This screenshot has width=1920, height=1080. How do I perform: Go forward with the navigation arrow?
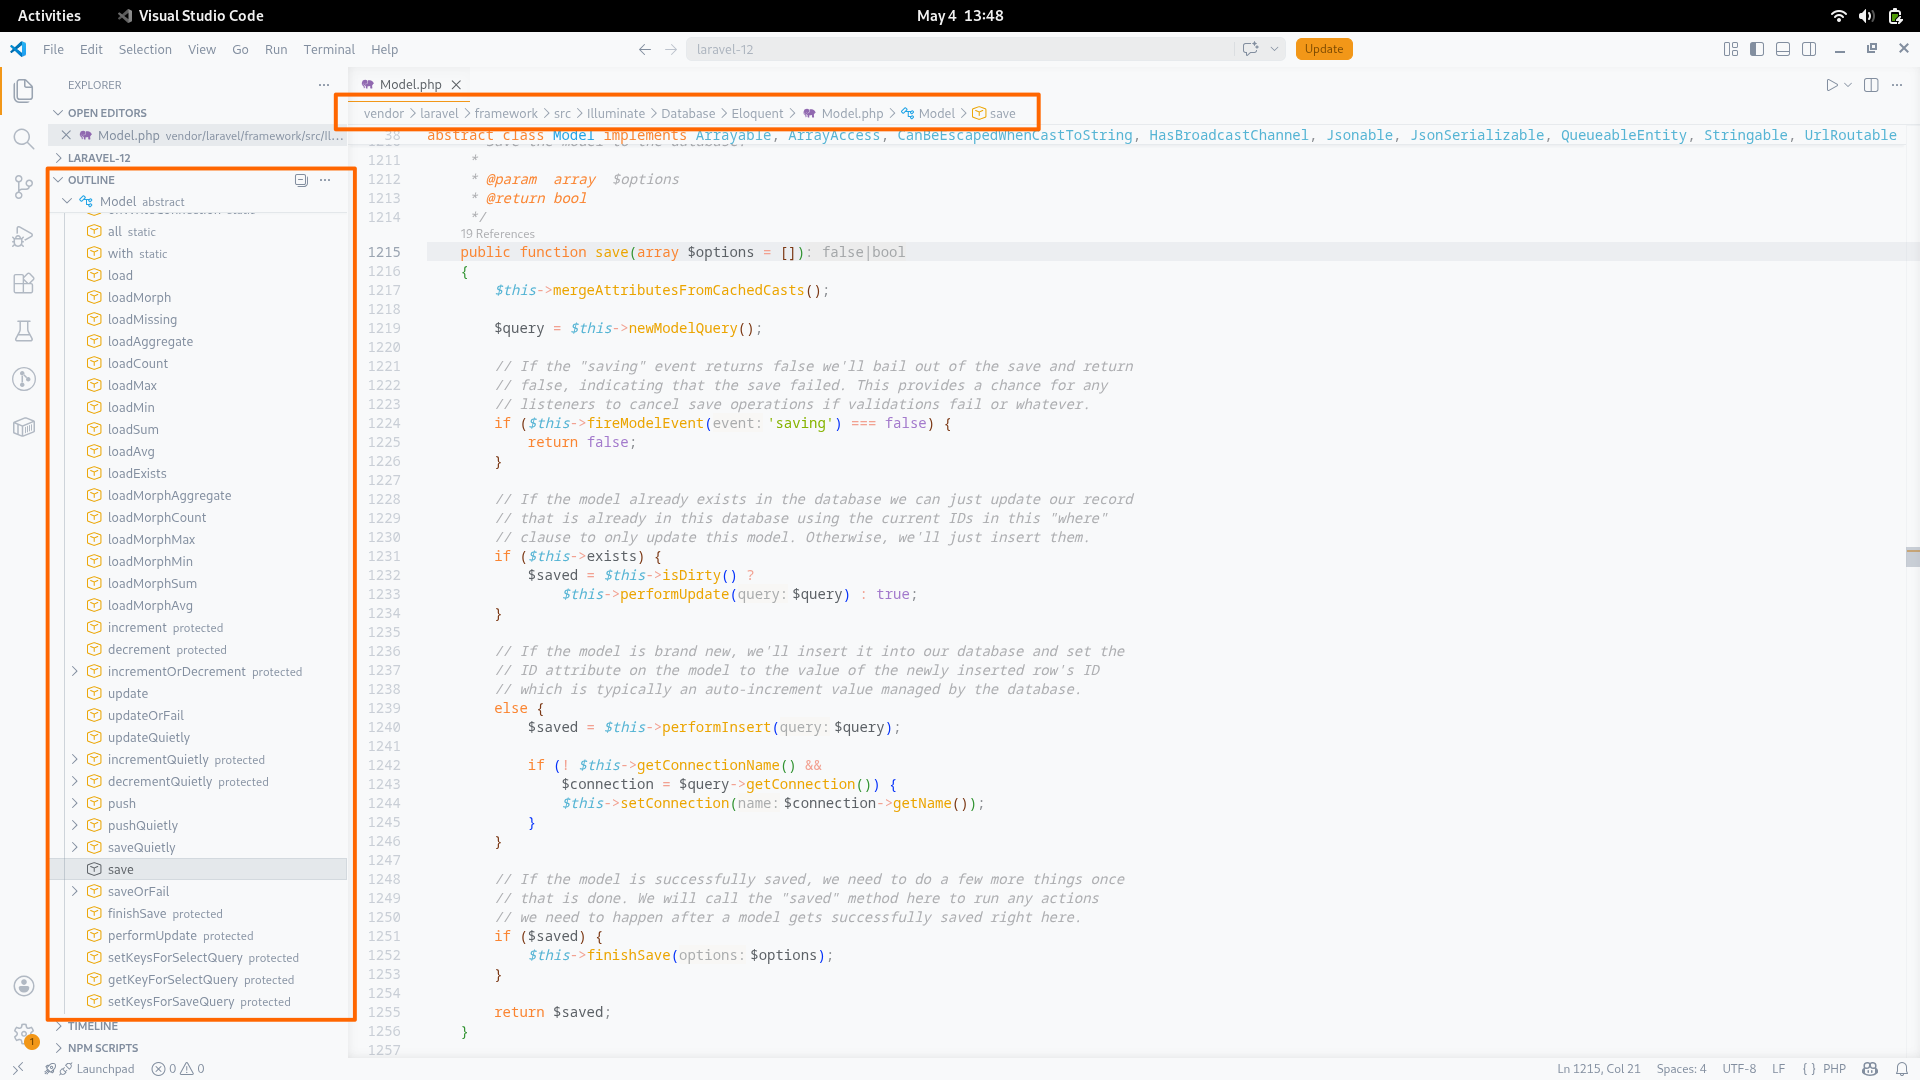click(671, 49)
